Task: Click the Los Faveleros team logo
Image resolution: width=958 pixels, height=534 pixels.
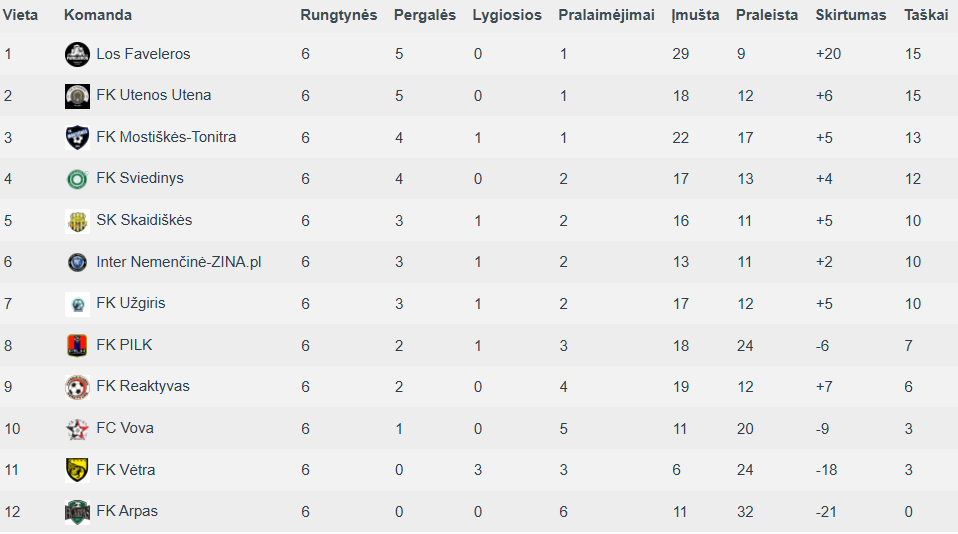Action: (77, 54)
